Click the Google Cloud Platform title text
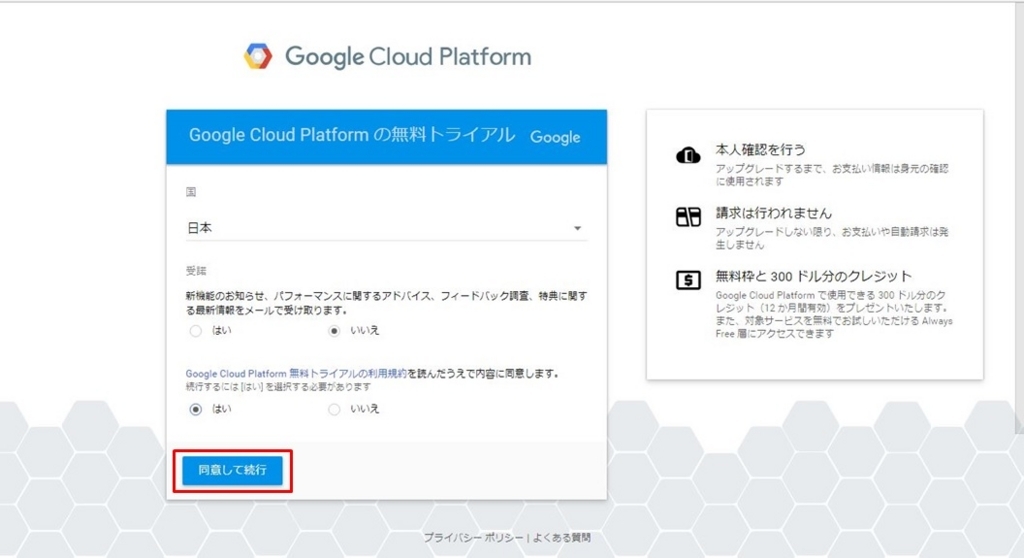This screenshot has width=1024, height=558. (408, 57)
